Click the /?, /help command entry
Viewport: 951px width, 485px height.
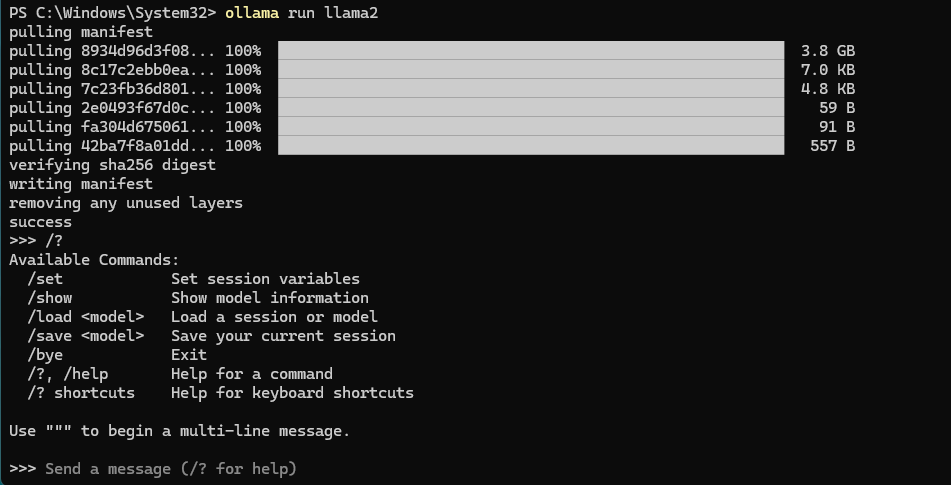click(67, 373)
